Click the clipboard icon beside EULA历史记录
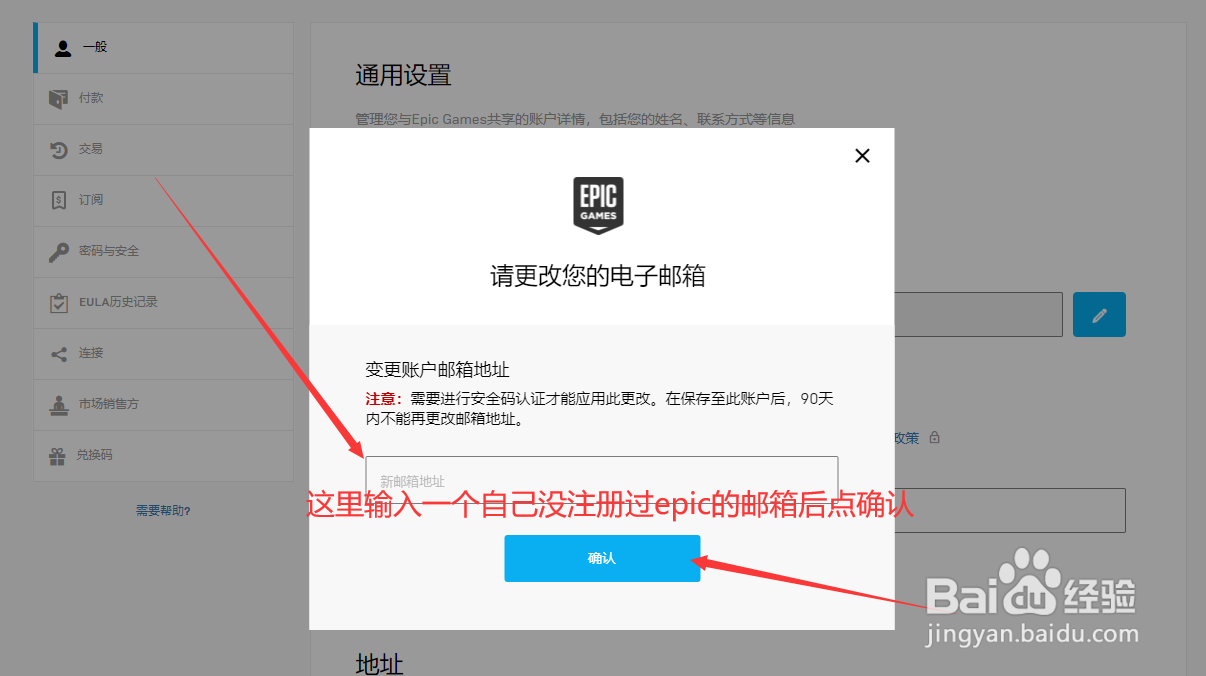Viewport: 1206px width, 676px height. pyautogui.click(x=58, y=302)
